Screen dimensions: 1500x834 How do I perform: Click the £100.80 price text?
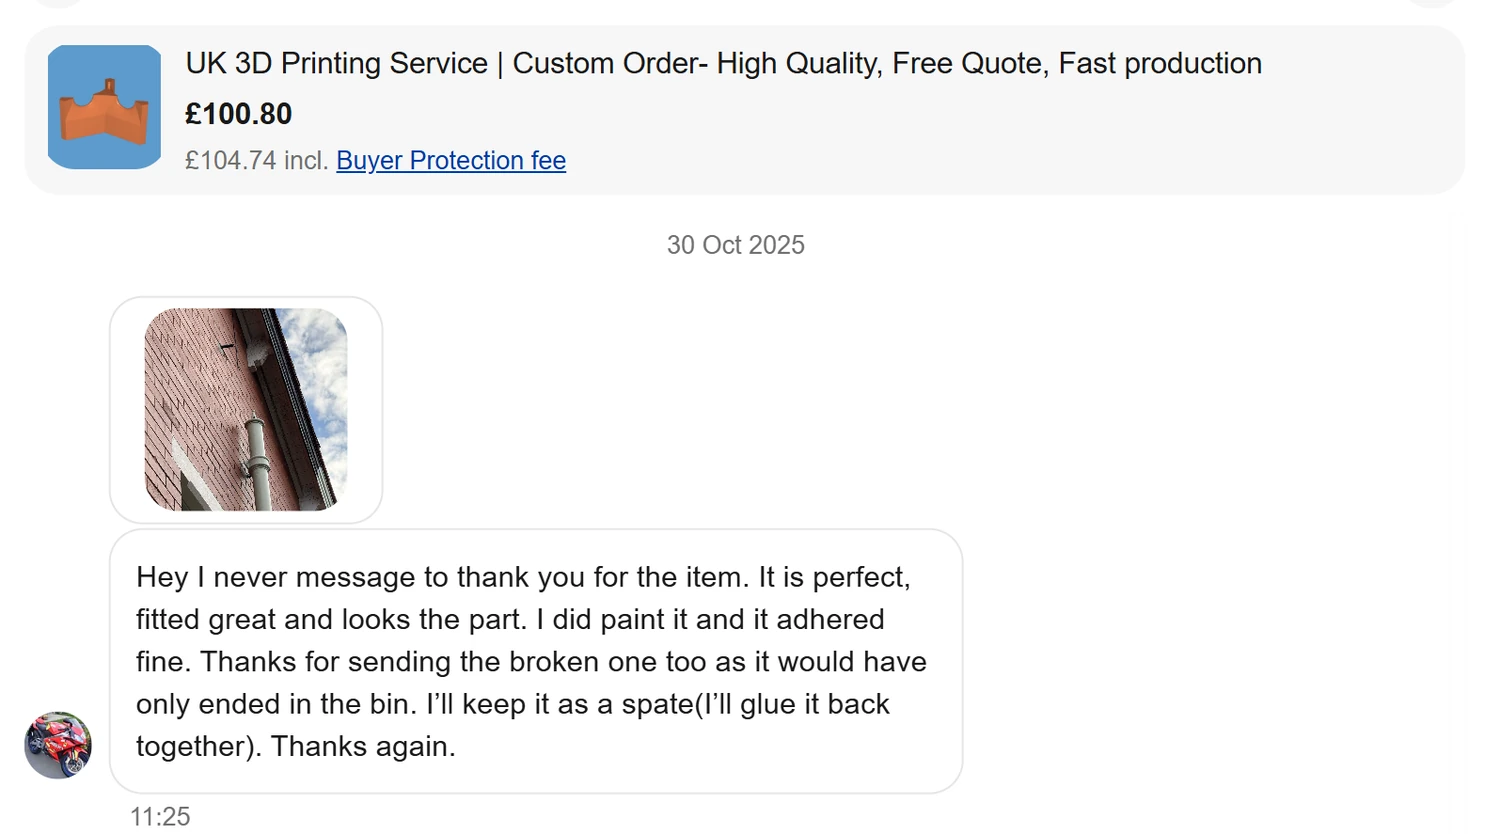pos(238,114)
